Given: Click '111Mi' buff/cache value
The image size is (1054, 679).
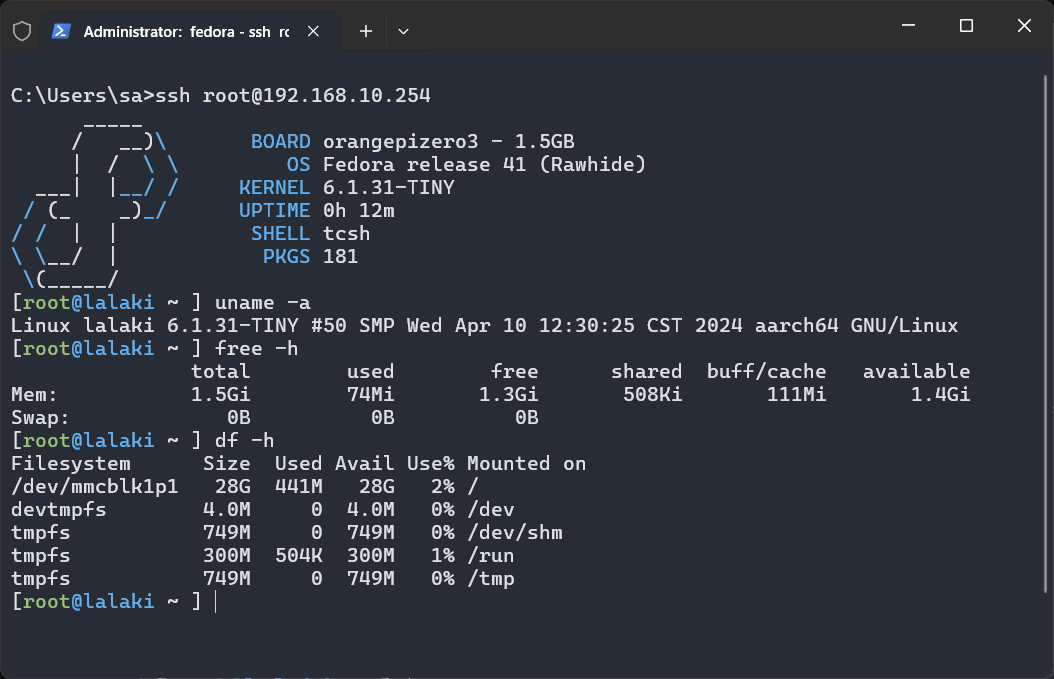Looking at the screenshot, I should pos(797,394).
